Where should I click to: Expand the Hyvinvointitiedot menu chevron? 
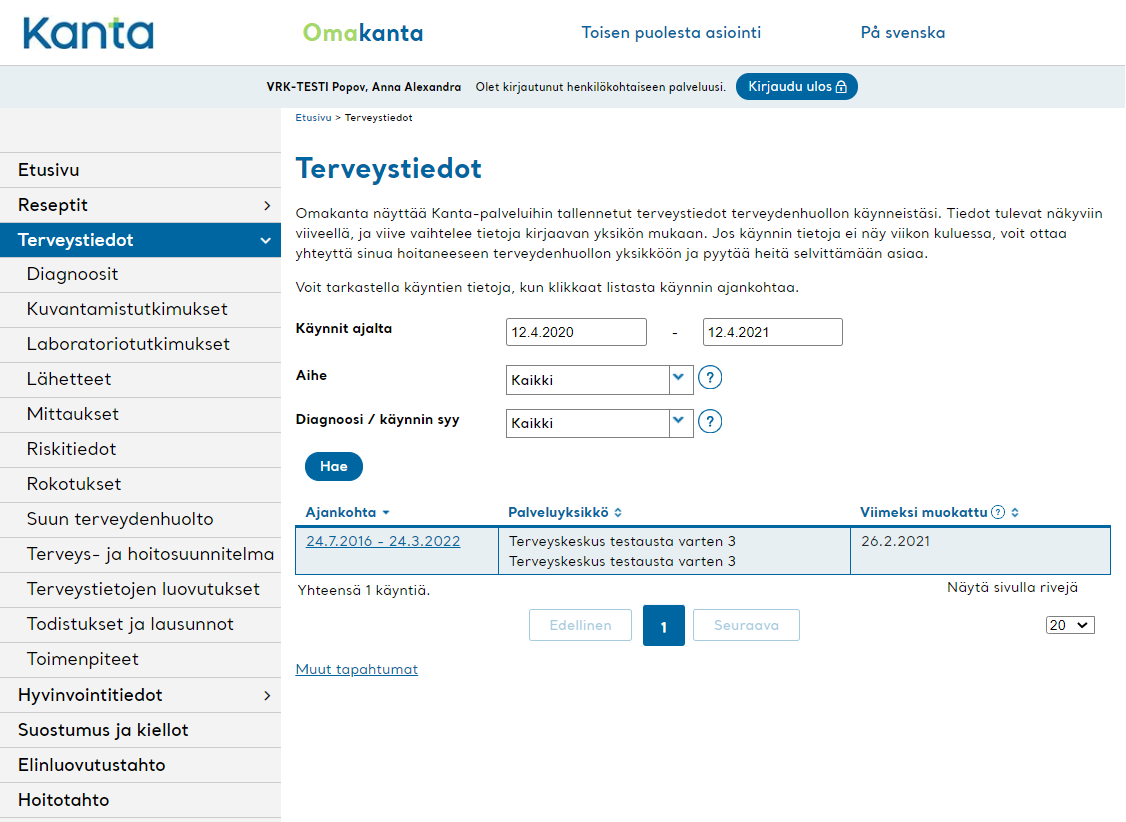click(x=267, y=696)
